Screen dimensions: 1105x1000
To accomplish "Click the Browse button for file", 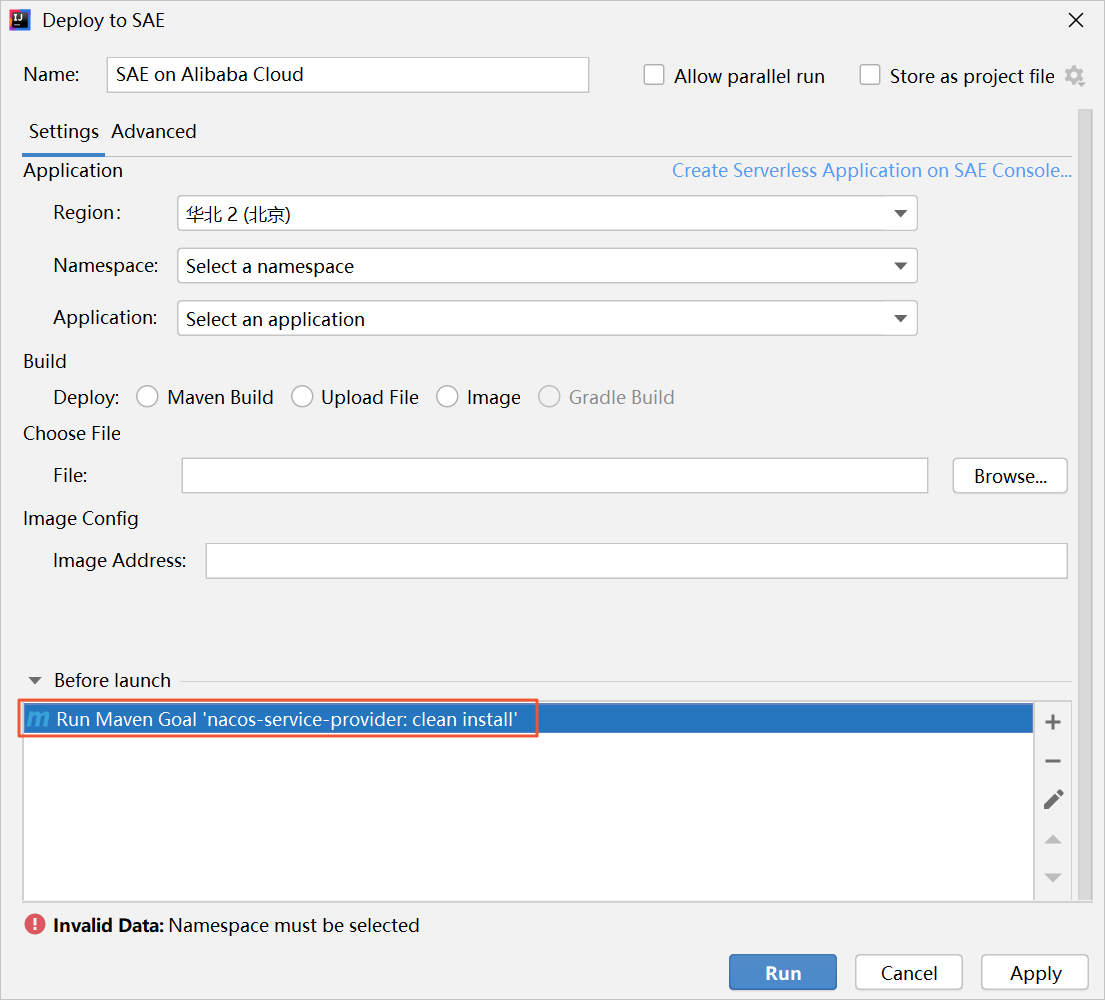I will coord(1010,476).
